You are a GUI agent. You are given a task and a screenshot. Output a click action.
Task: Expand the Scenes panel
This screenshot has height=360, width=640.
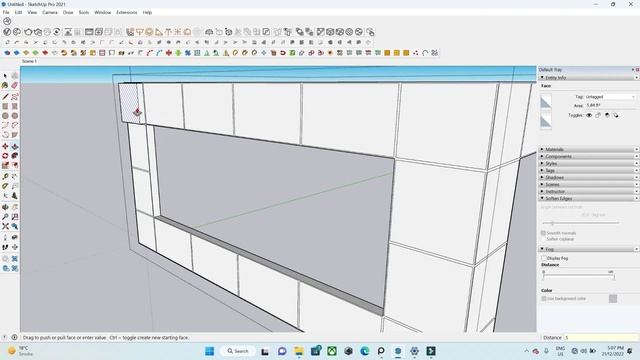click(588, 184)
